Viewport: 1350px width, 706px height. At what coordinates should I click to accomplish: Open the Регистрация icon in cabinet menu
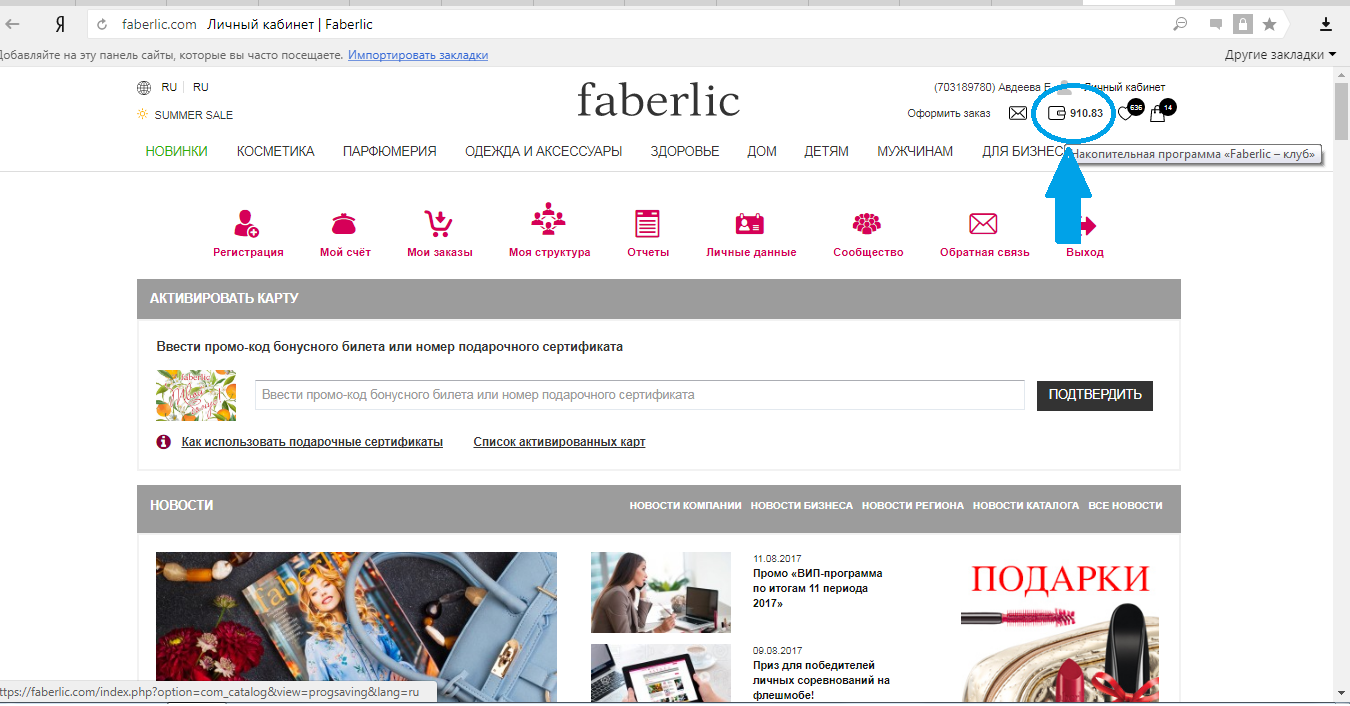247,223
